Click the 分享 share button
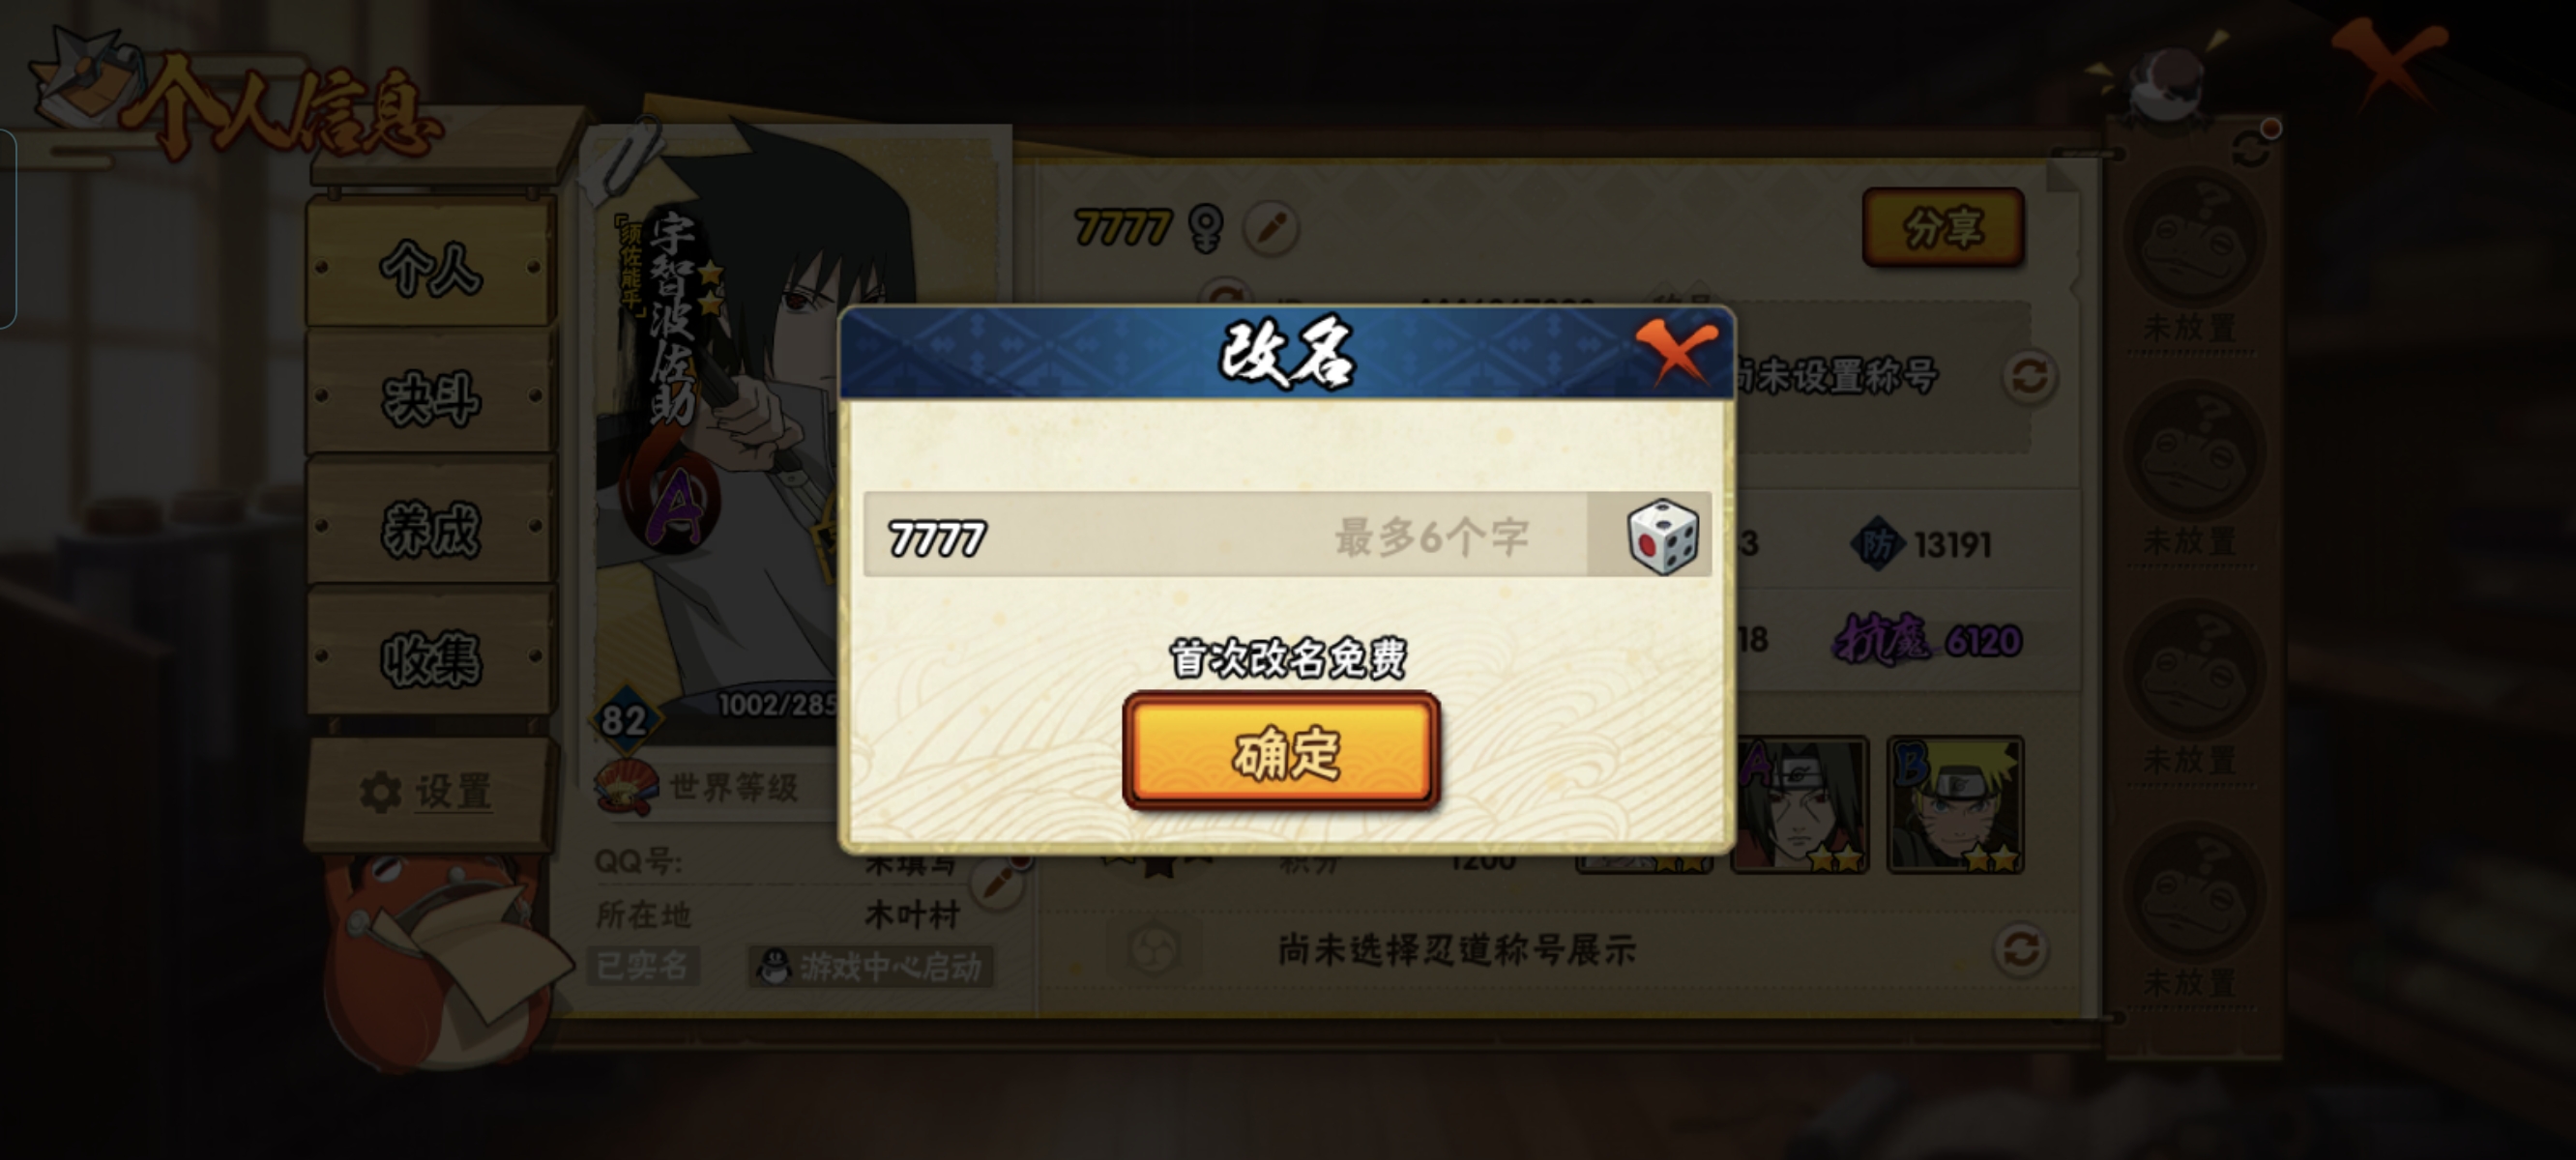Viewport: 2576px width, 1160px height. 1943,227
